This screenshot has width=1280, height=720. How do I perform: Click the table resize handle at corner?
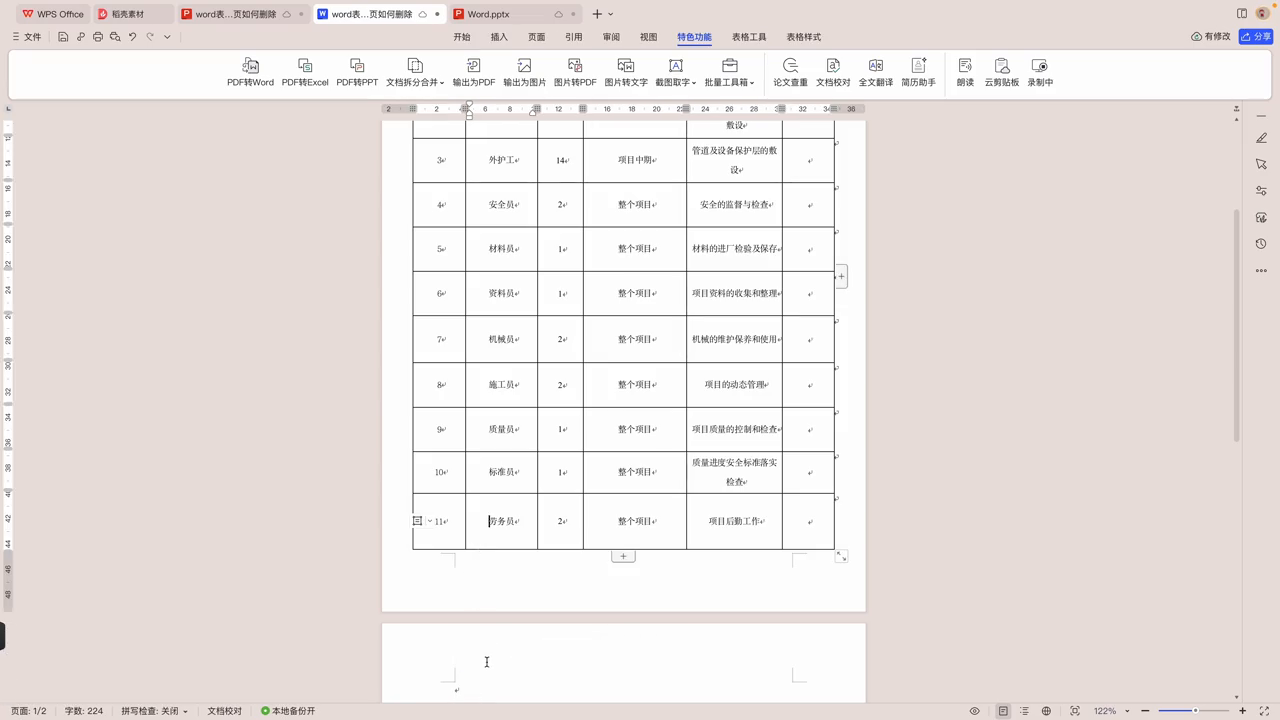tap(841, 556)
